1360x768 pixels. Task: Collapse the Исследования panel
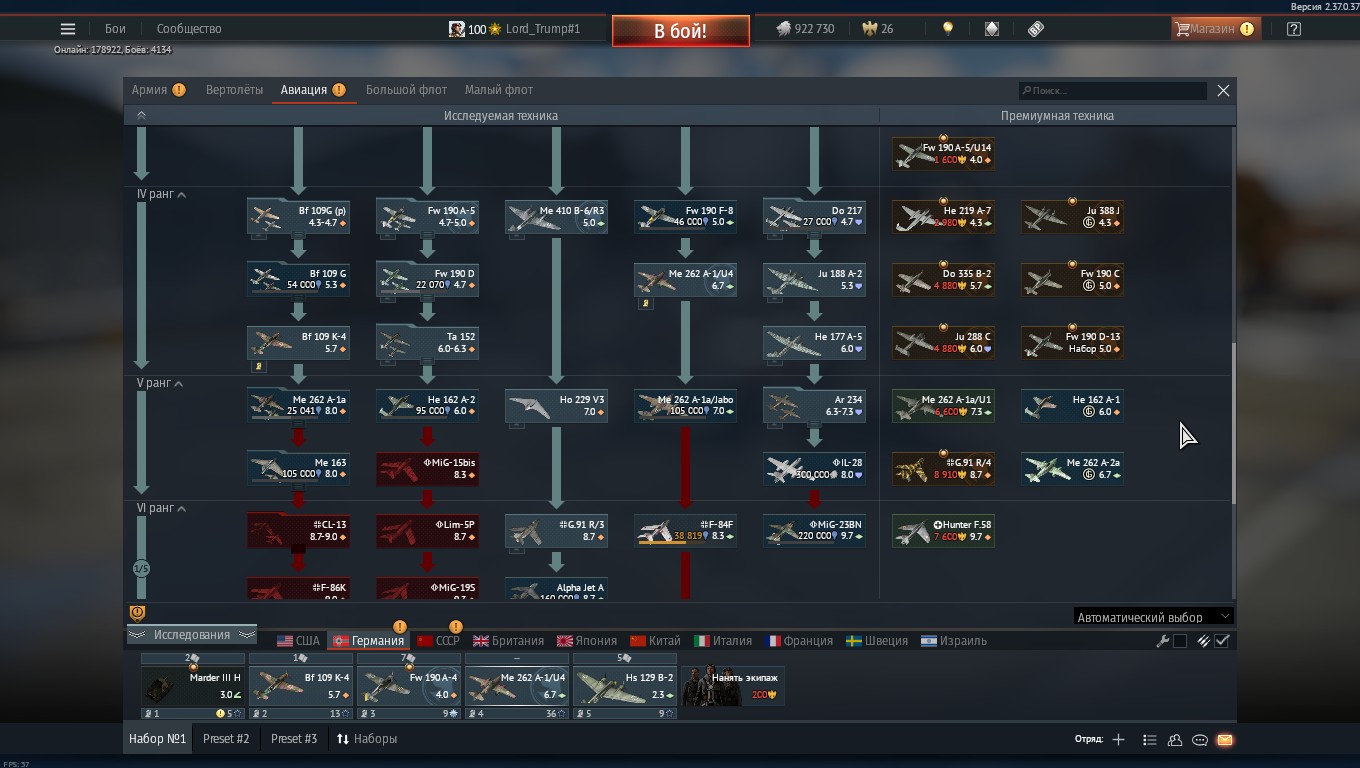(191, 635)
